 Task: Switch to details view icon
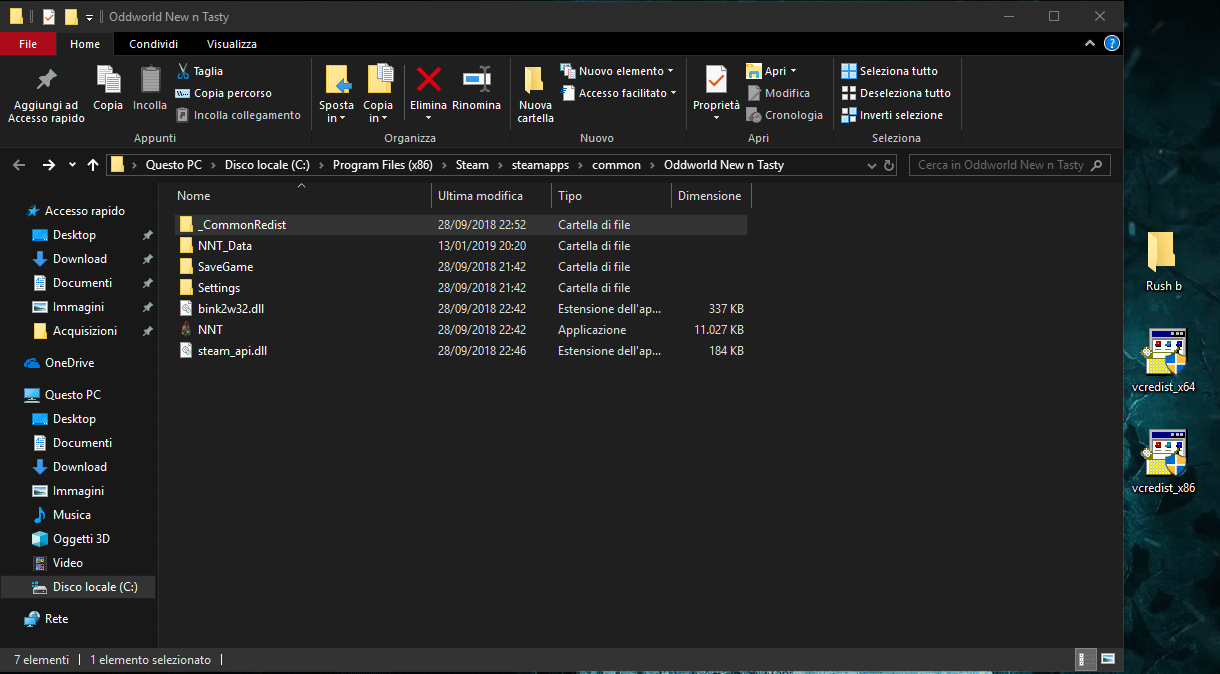pyautogui.click(x=1086, y=660)
